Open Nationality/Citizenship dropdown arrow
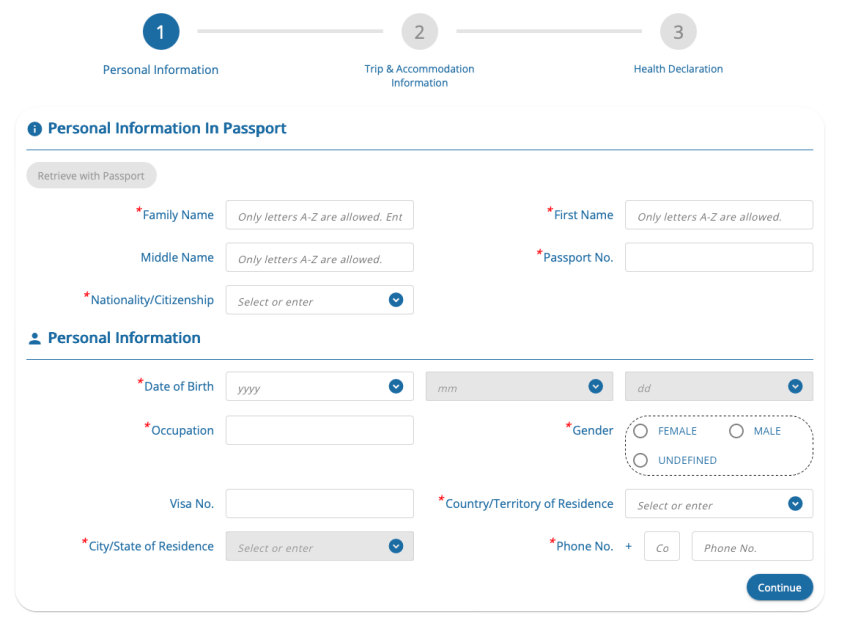 (x=396, y=300)
